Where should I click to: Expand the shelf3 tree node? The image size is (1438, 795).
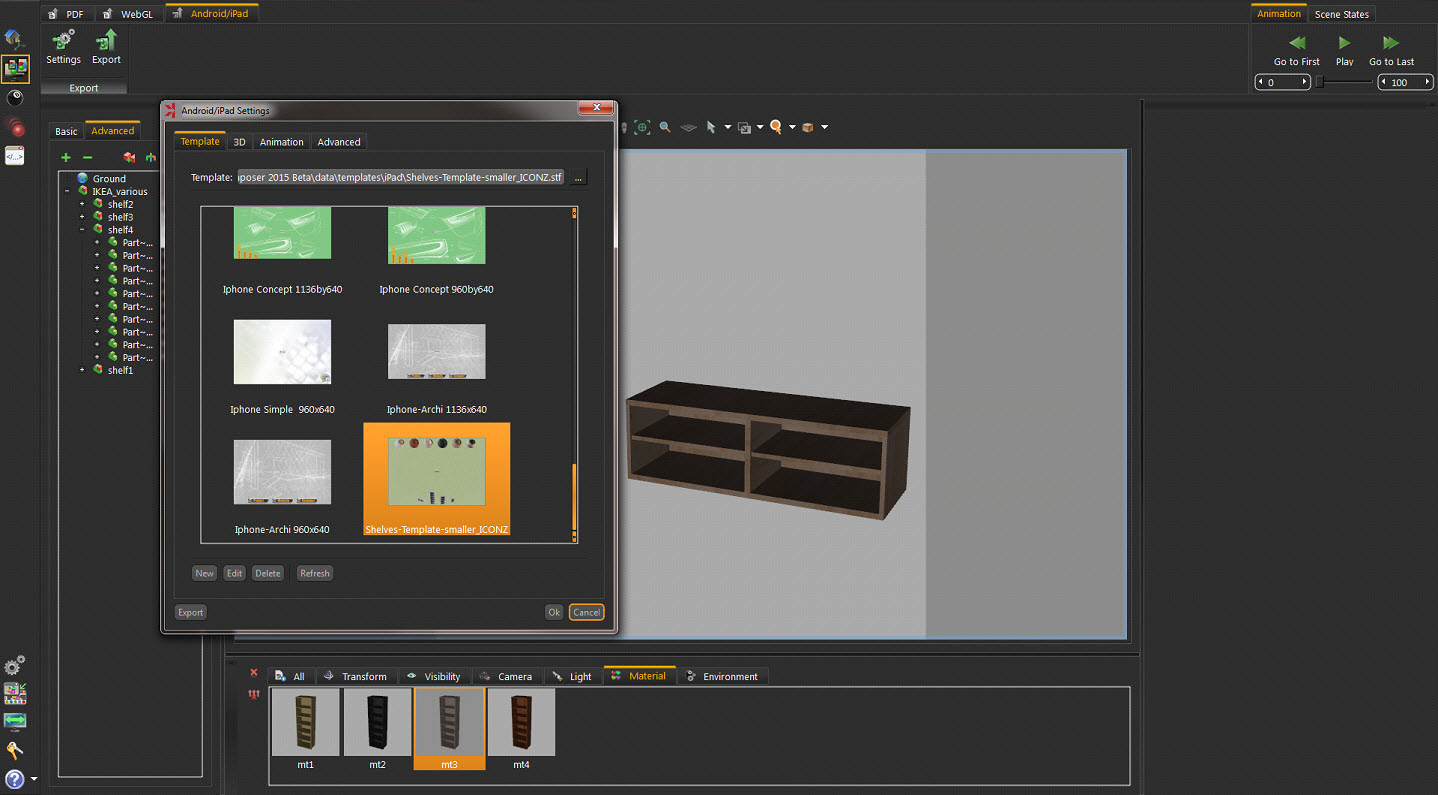[x=82, y=217]
